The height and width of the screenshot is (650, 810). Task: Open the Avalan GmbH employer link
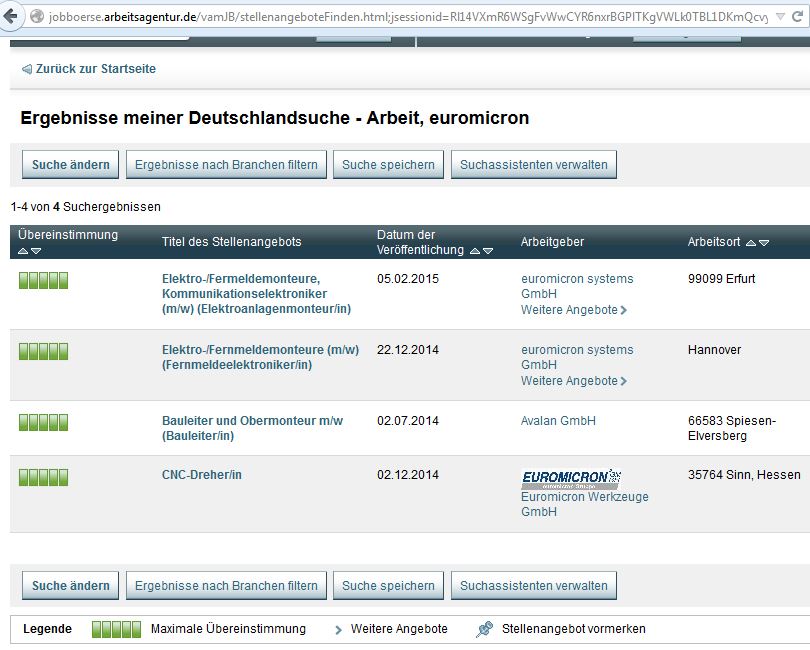[x=556, y=421]
